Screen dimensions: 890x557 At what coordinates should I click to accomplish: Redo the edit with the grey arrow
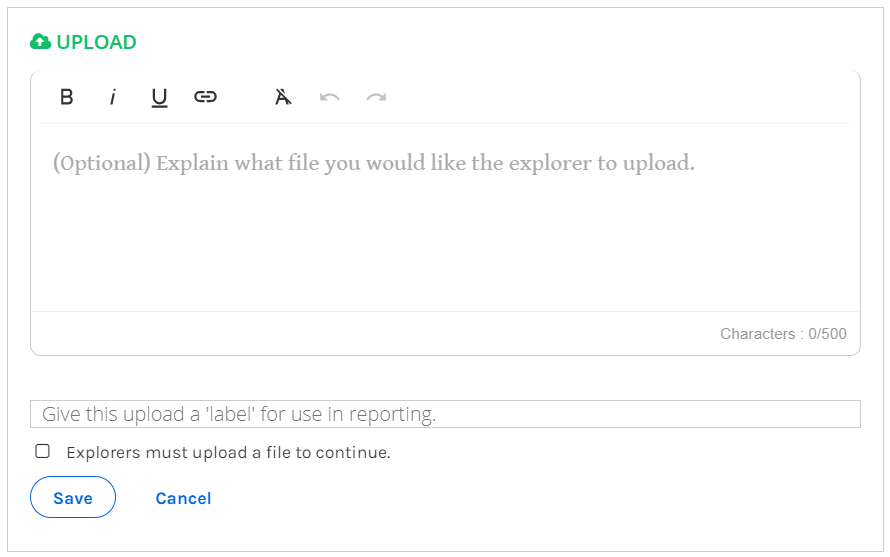tap(376, 97)
